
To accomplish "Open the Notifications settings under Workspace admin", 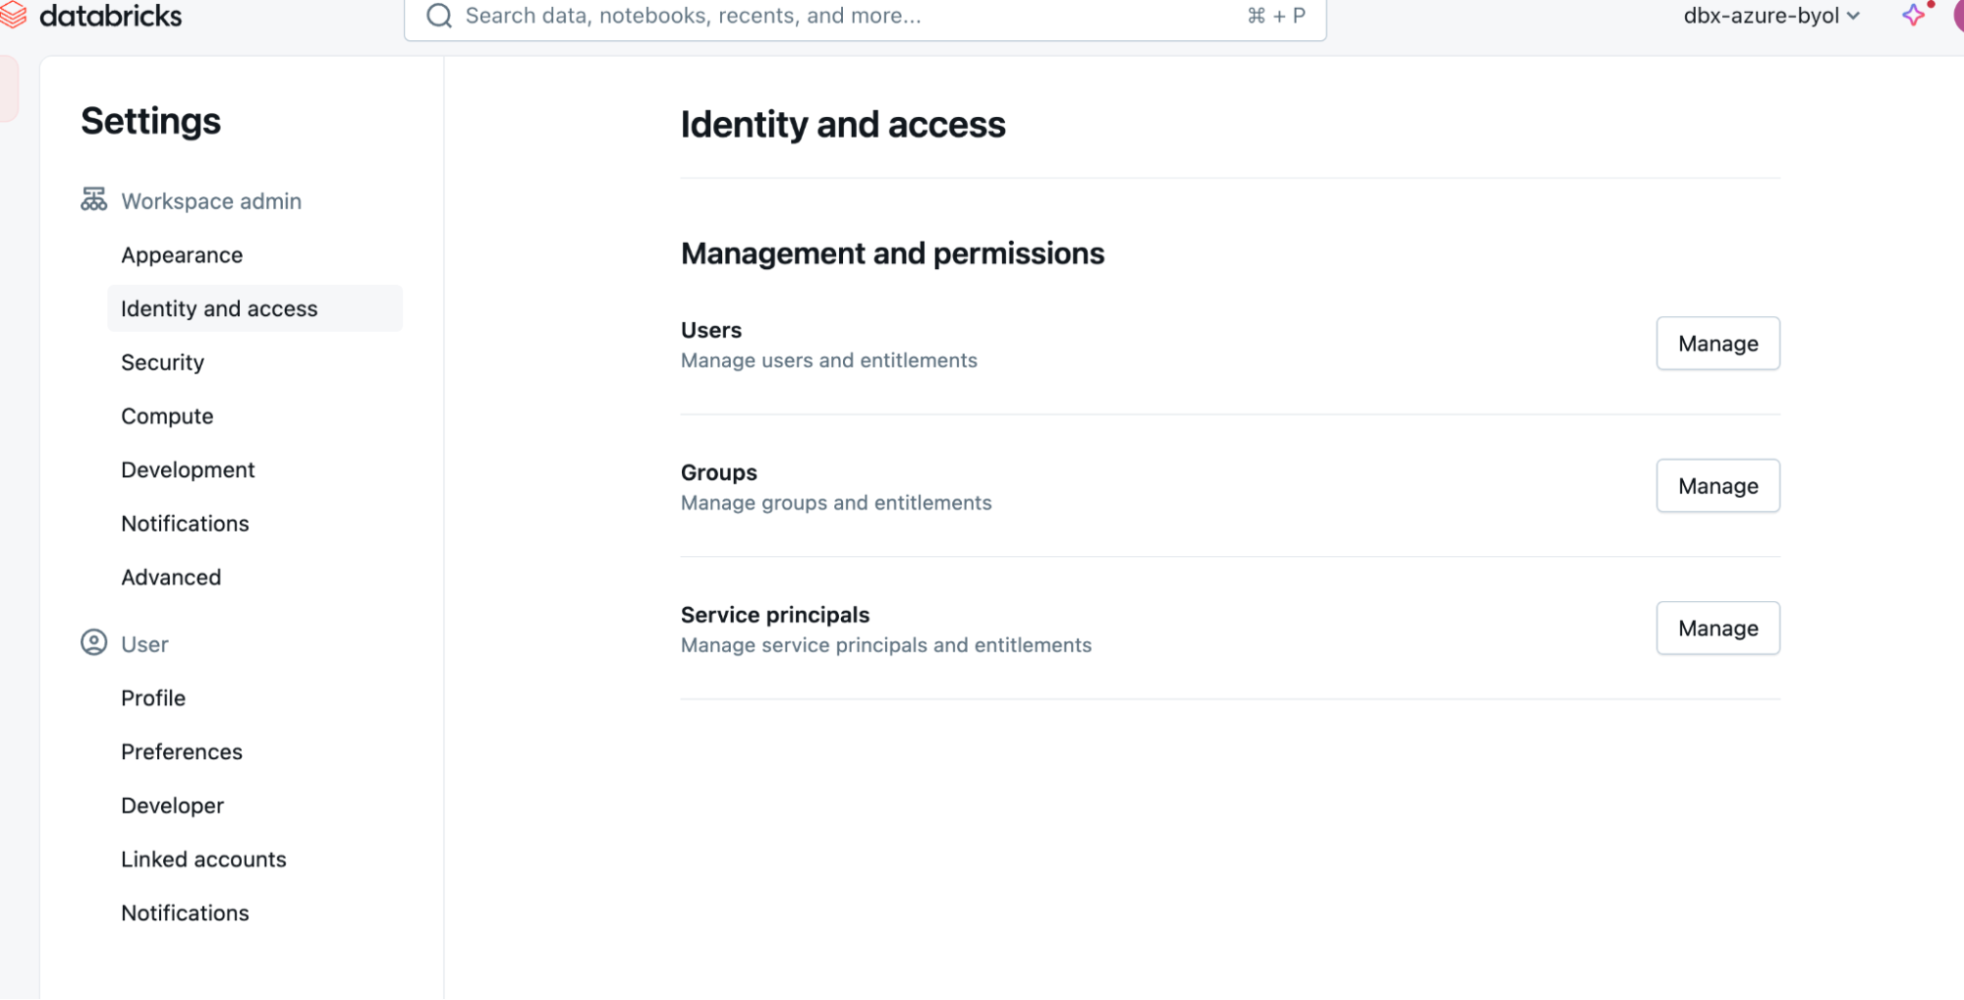I will tap(185, 523).
